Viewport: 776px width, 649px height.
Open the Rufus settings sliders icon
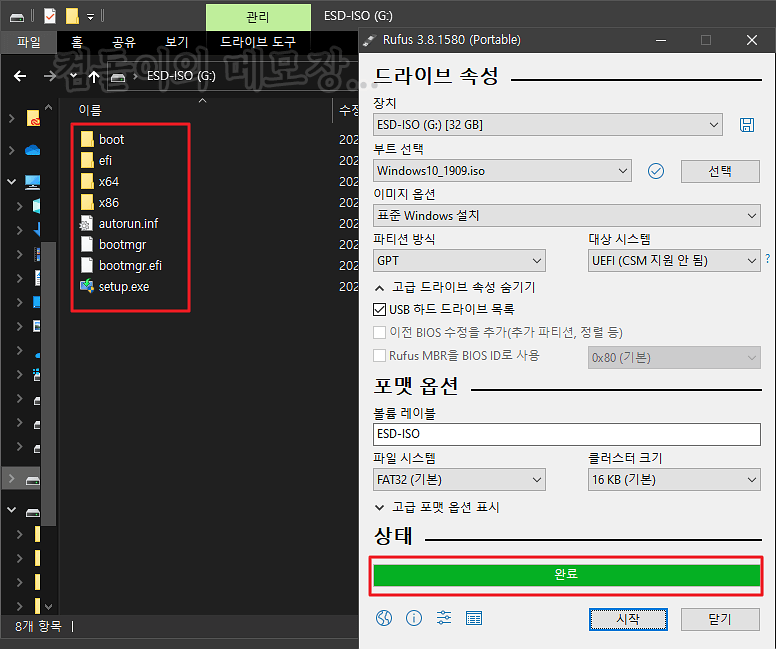(x=444, y=618)
